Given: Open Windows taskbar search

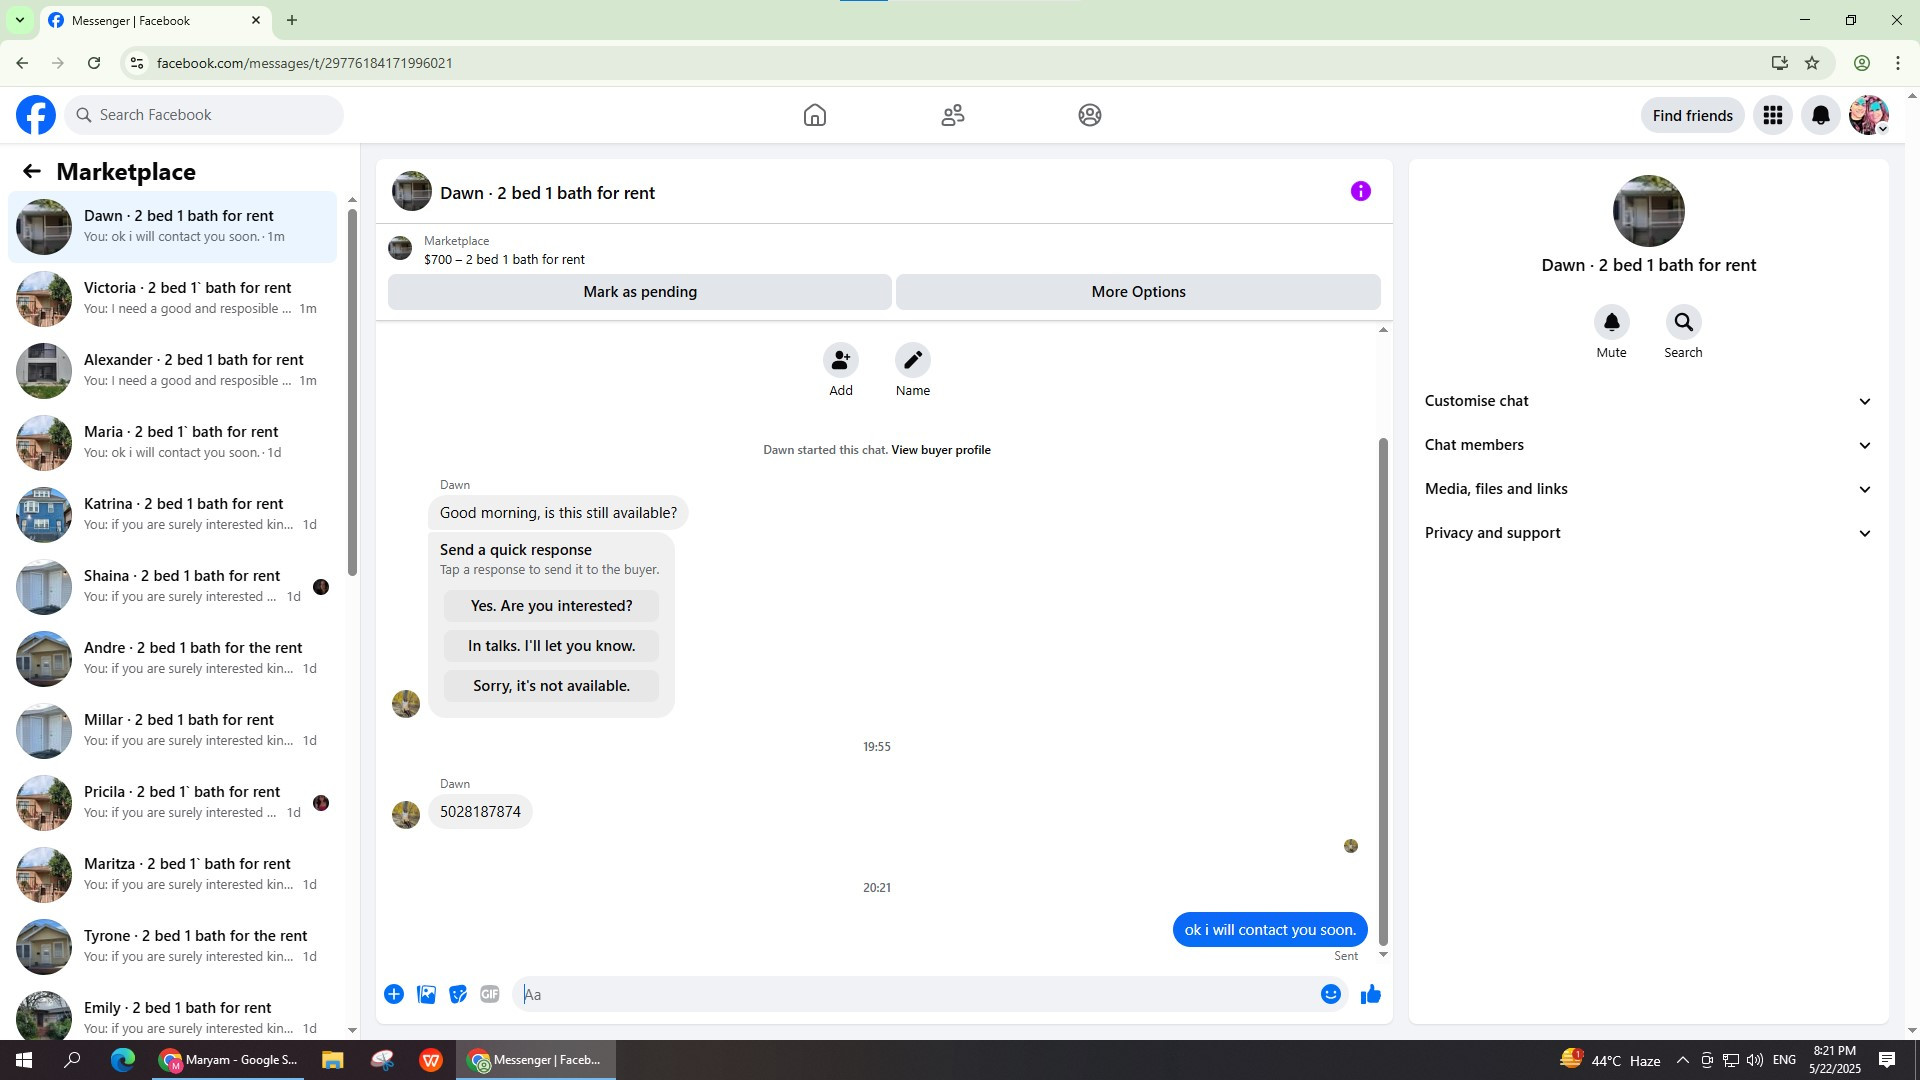Looking at the screenshot, I should 72,1060.
